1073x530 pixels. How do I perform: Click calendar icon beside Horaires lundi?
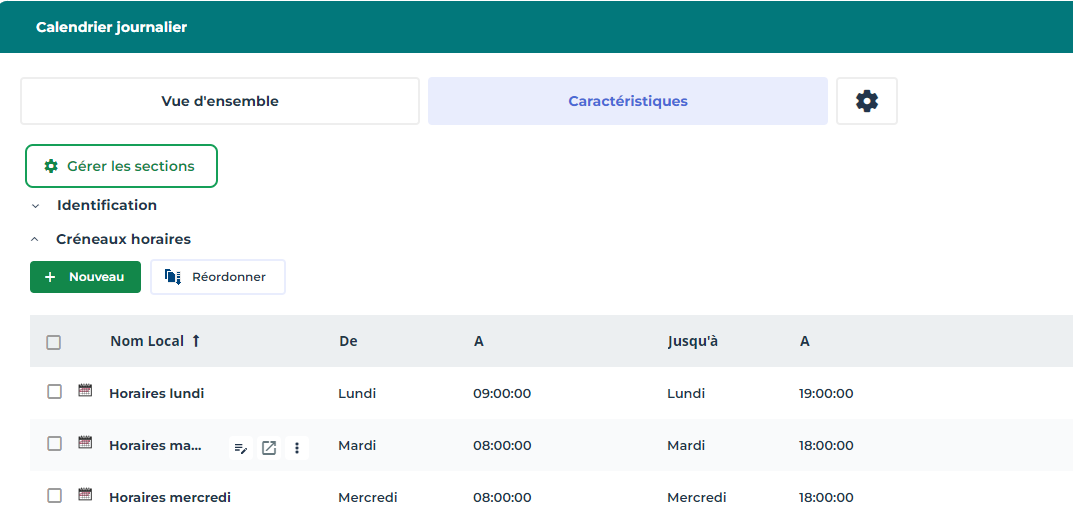click(x=85, y=391)
